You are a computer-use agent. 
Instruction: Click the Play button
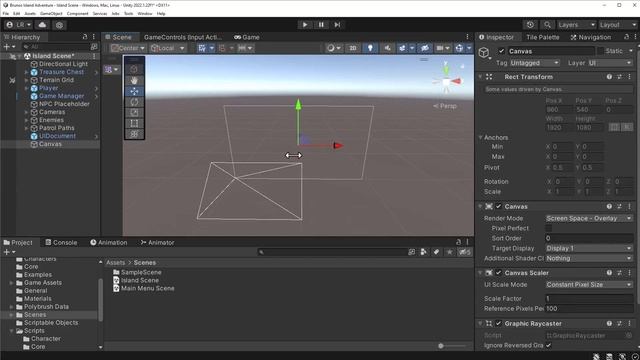point(305,25)
